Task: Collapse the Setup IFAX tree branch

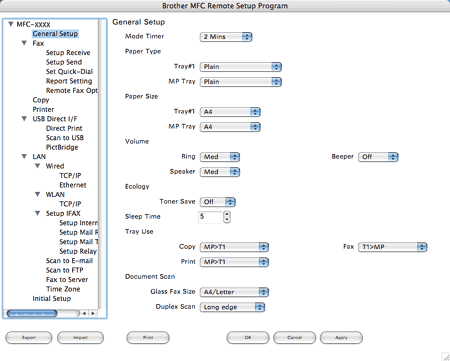Action: click(37, 213)
